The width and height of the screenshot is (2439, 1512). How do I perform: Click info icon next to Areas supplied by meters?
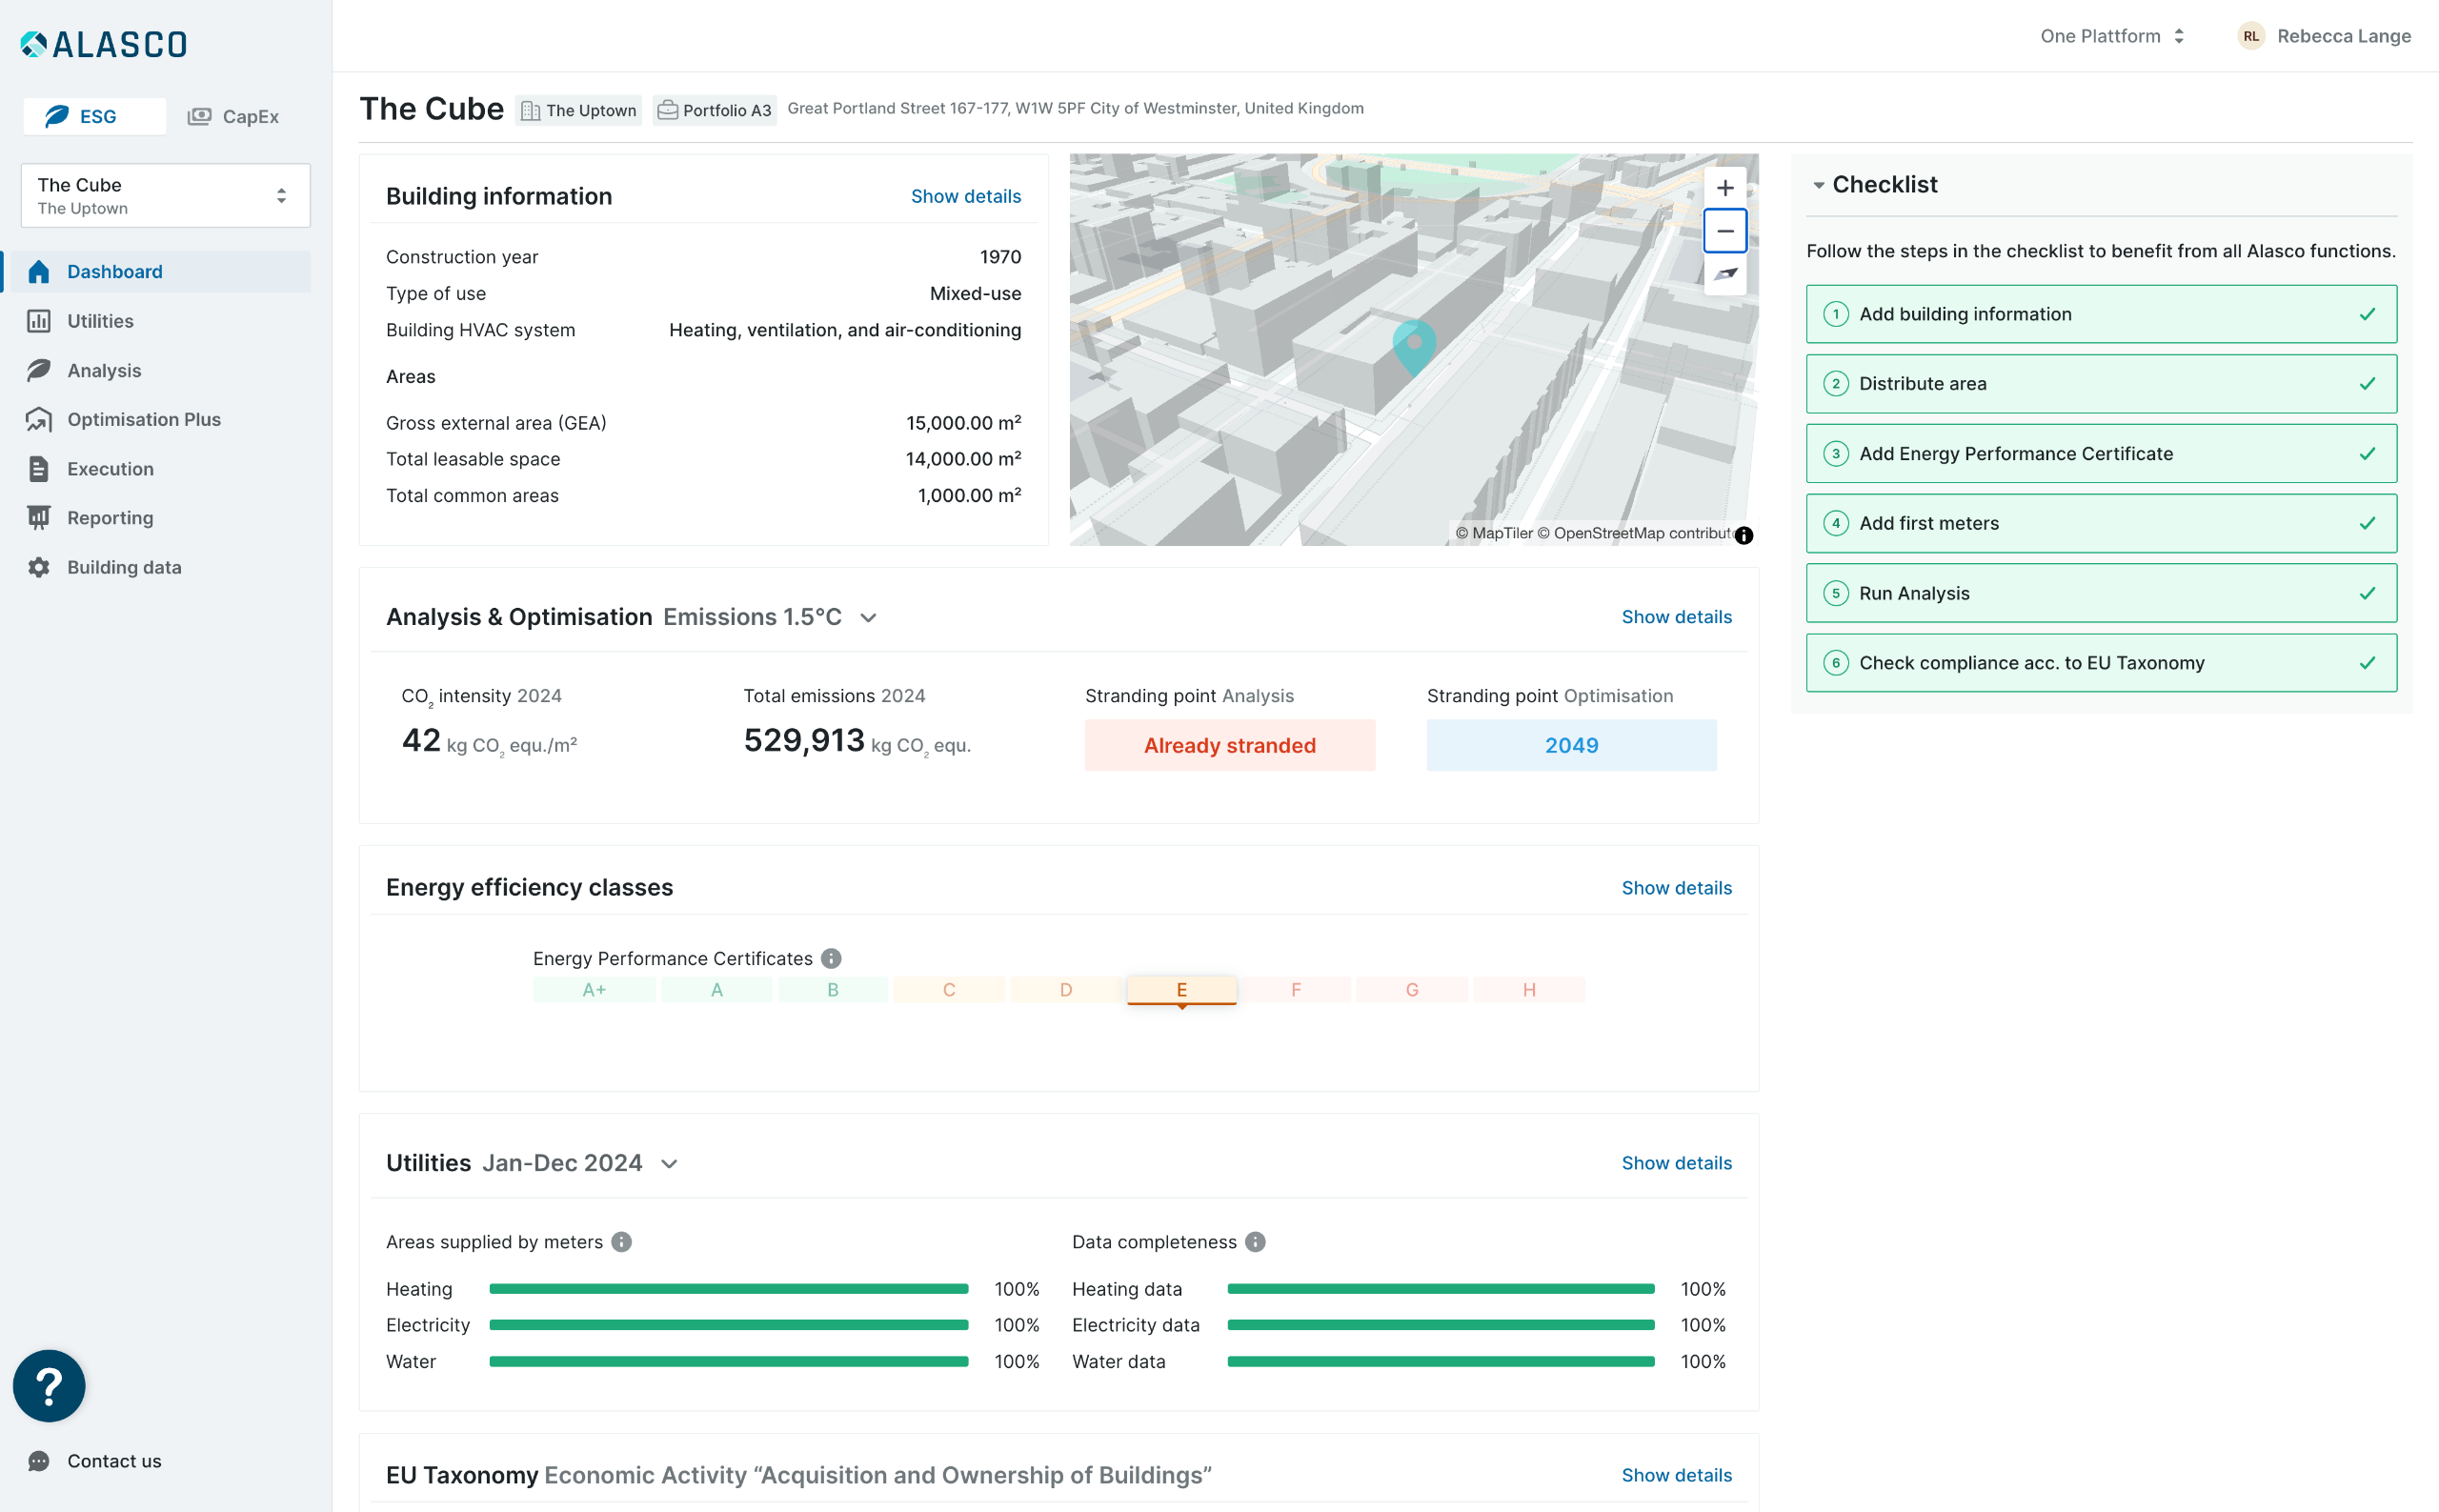[x=621, y=1241]
